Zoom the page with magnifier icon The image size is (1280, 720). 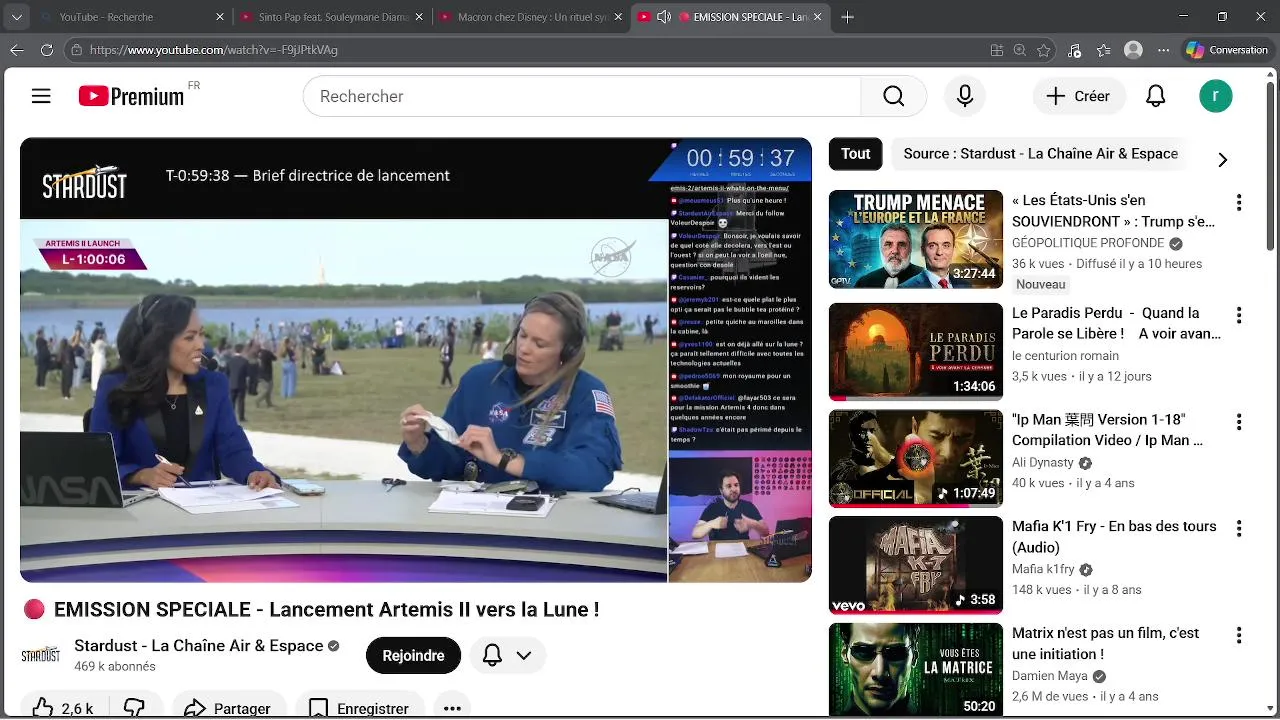1020,50
